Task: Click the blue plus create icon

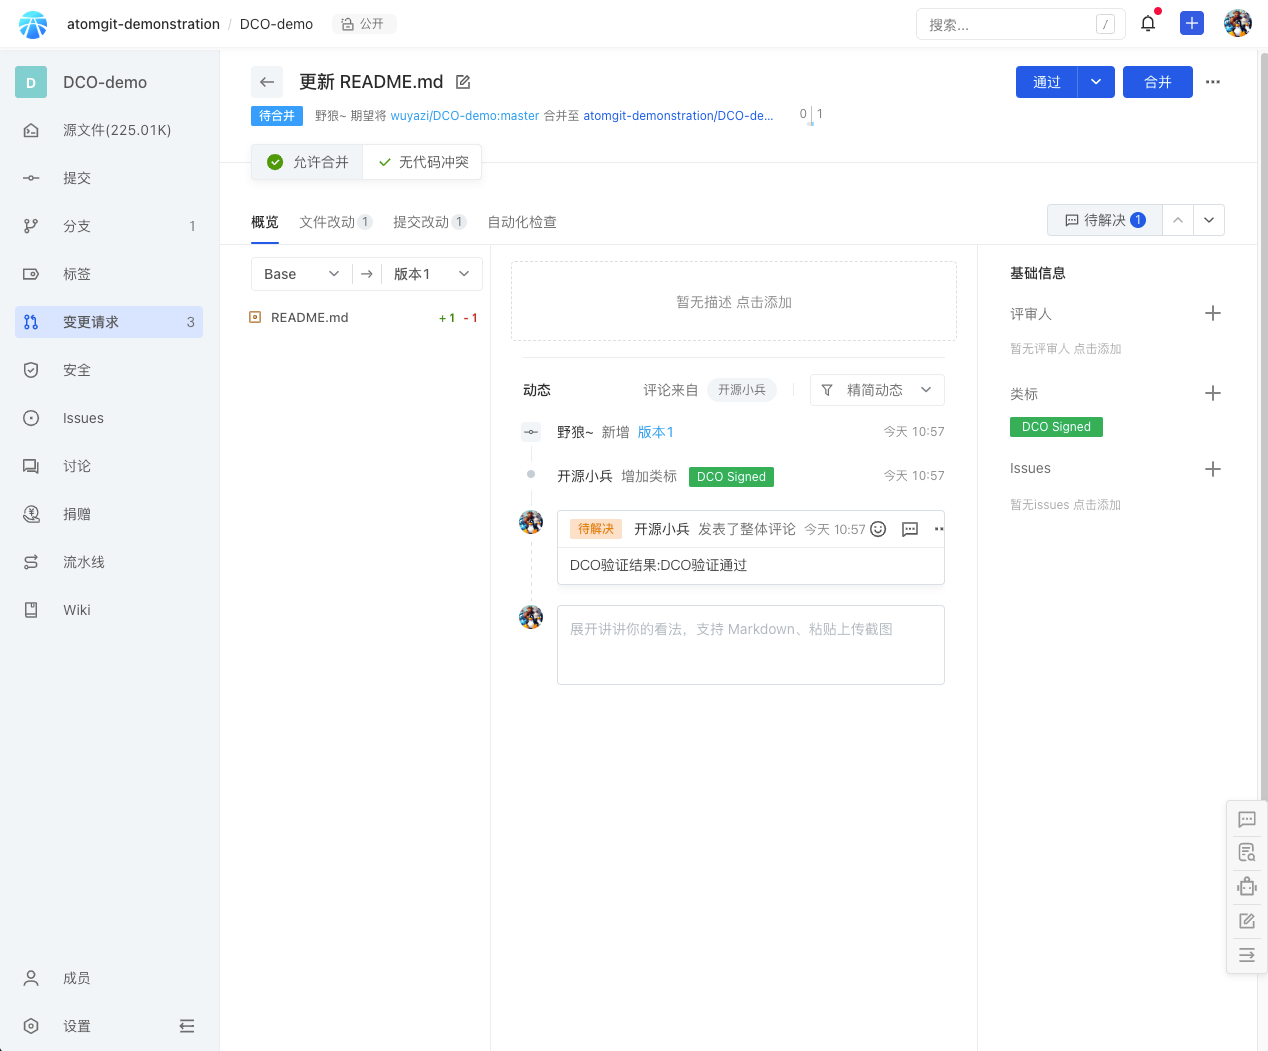Action: (1191, 24)
